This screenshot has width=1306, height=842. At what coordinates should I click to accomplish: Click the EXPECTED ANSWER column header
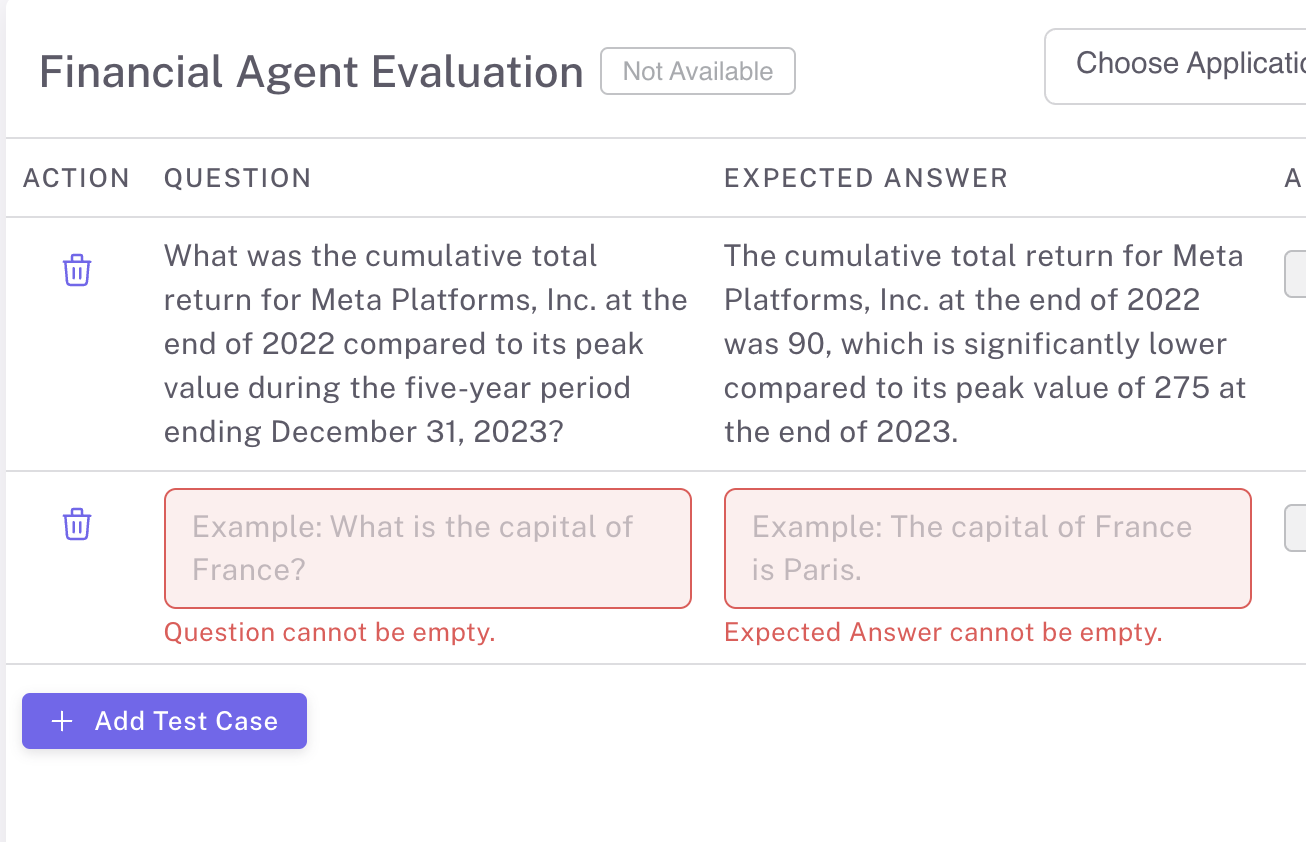(865, 178)
